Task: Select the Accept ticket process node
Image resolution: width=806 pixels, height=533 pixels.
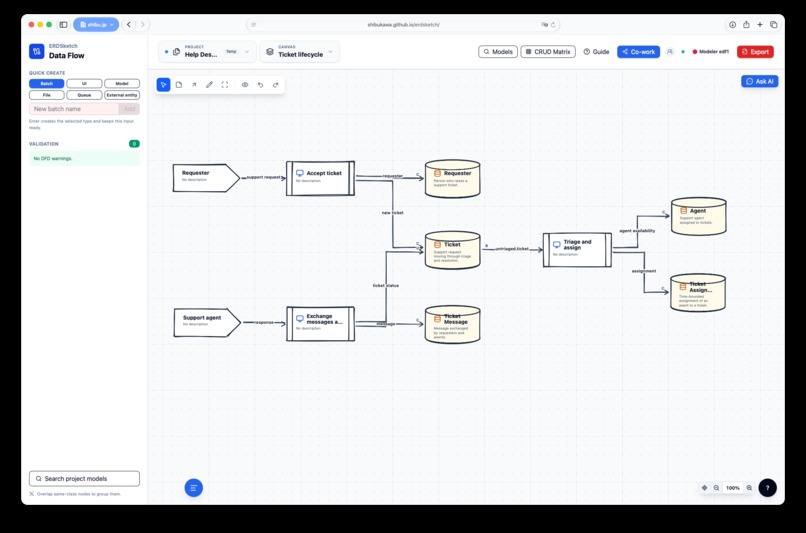Action: coord(320,178)
